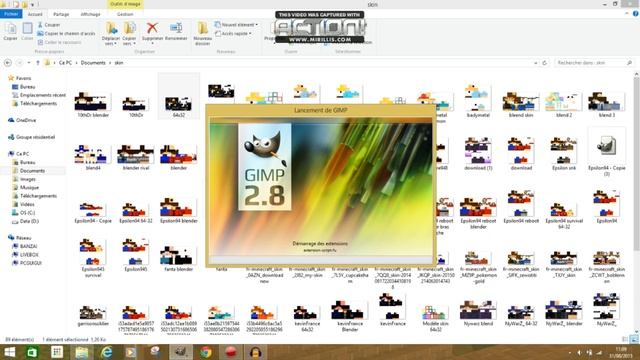Image resolution: width=640 pixels, height=360 pixels.
Task: Click the Couper scissors command
Action: pos(49,25)
